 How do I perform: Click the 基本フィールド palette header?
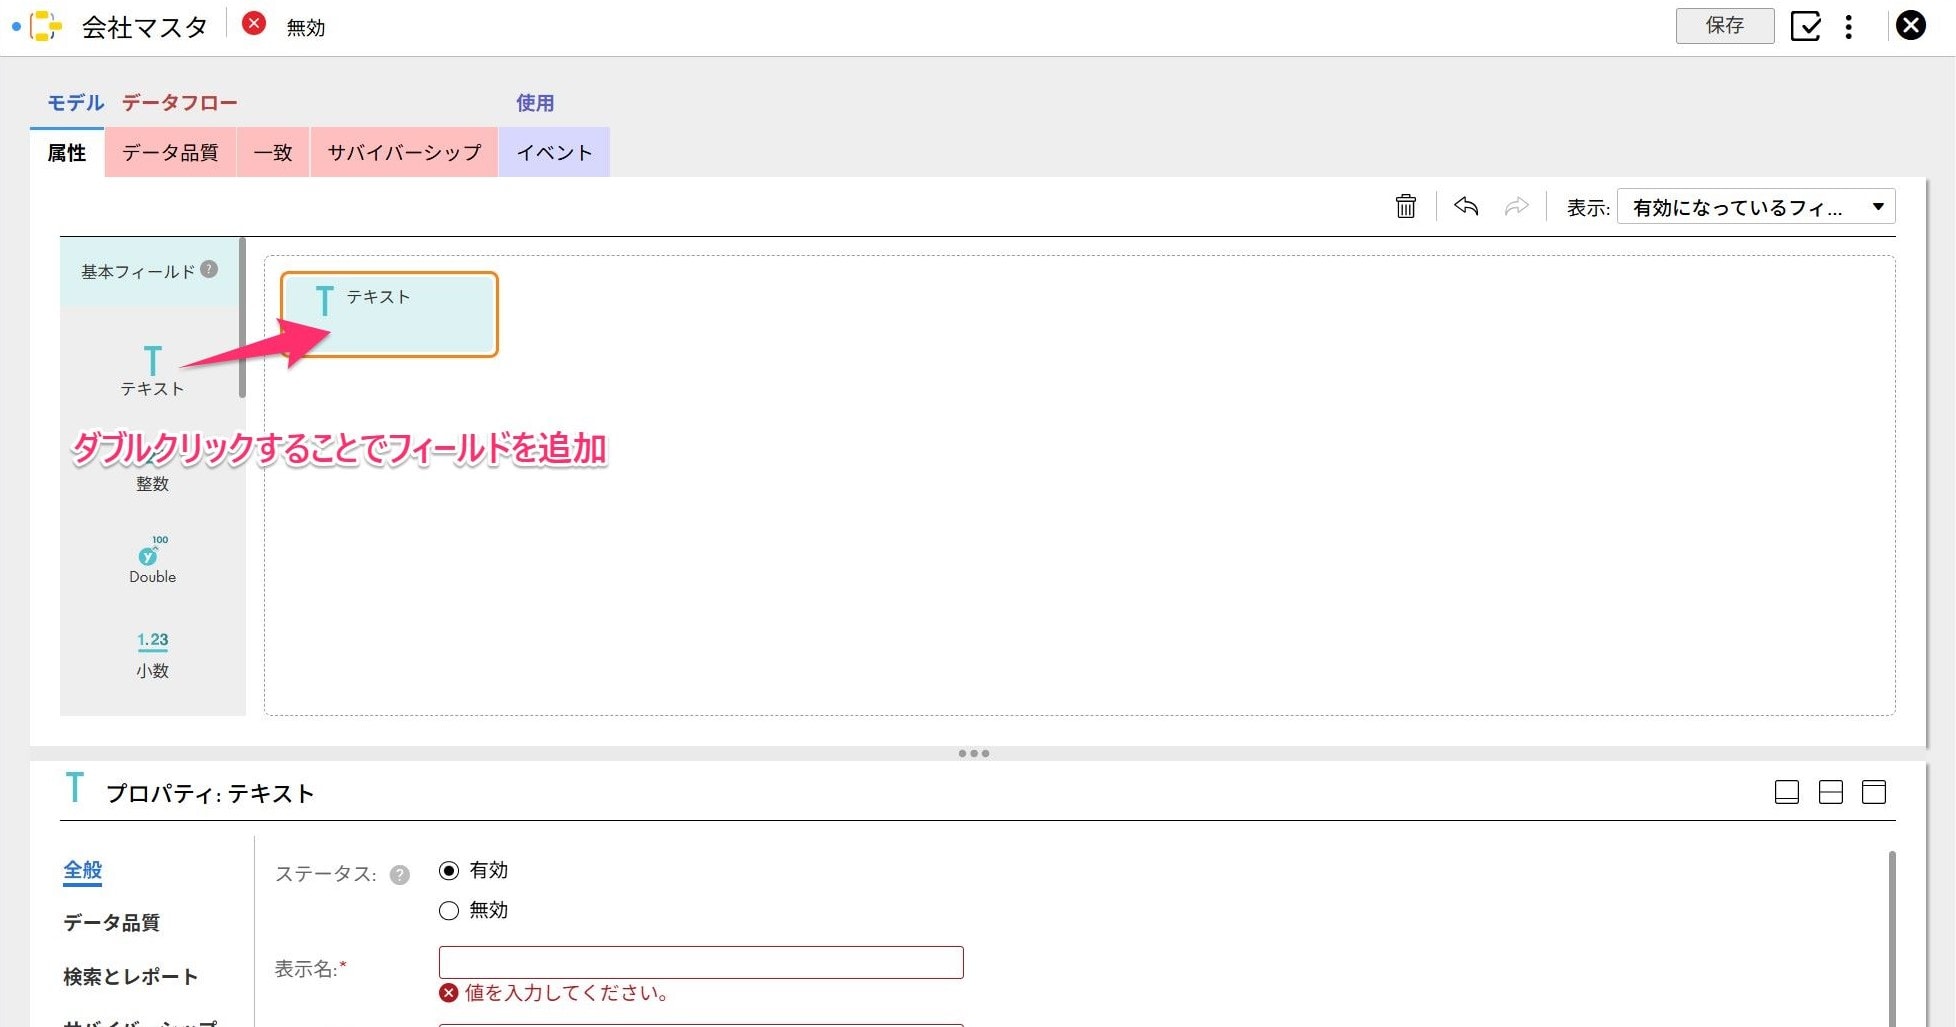(x=150, y=271)
